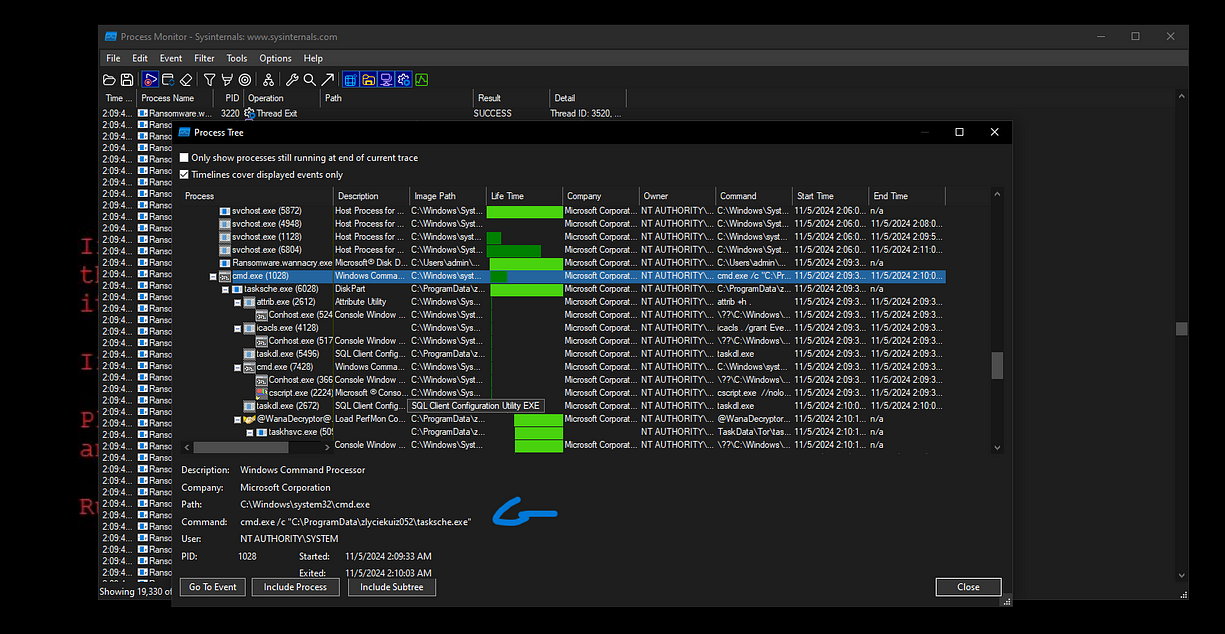Click the Include Subtree button
The image size is (1225, 634).
pos(391,587)
